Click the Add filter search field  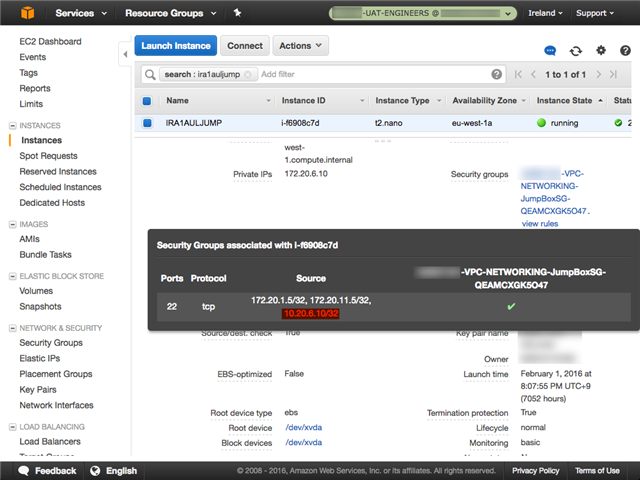tap(373, 74)
